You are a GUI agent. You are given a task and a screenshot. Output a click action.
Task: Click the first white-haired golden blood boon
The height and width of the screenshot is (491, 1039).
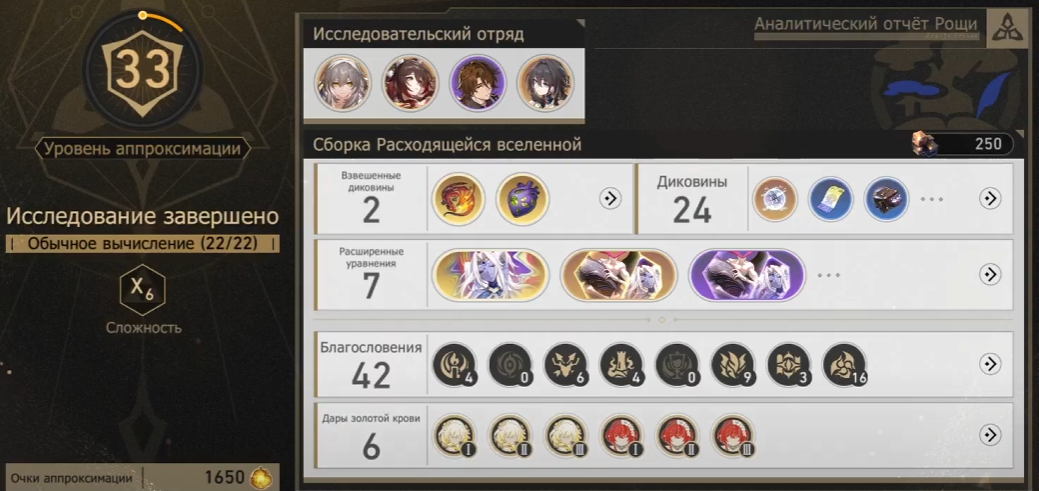pyautogui.click(x=455, y=435)
